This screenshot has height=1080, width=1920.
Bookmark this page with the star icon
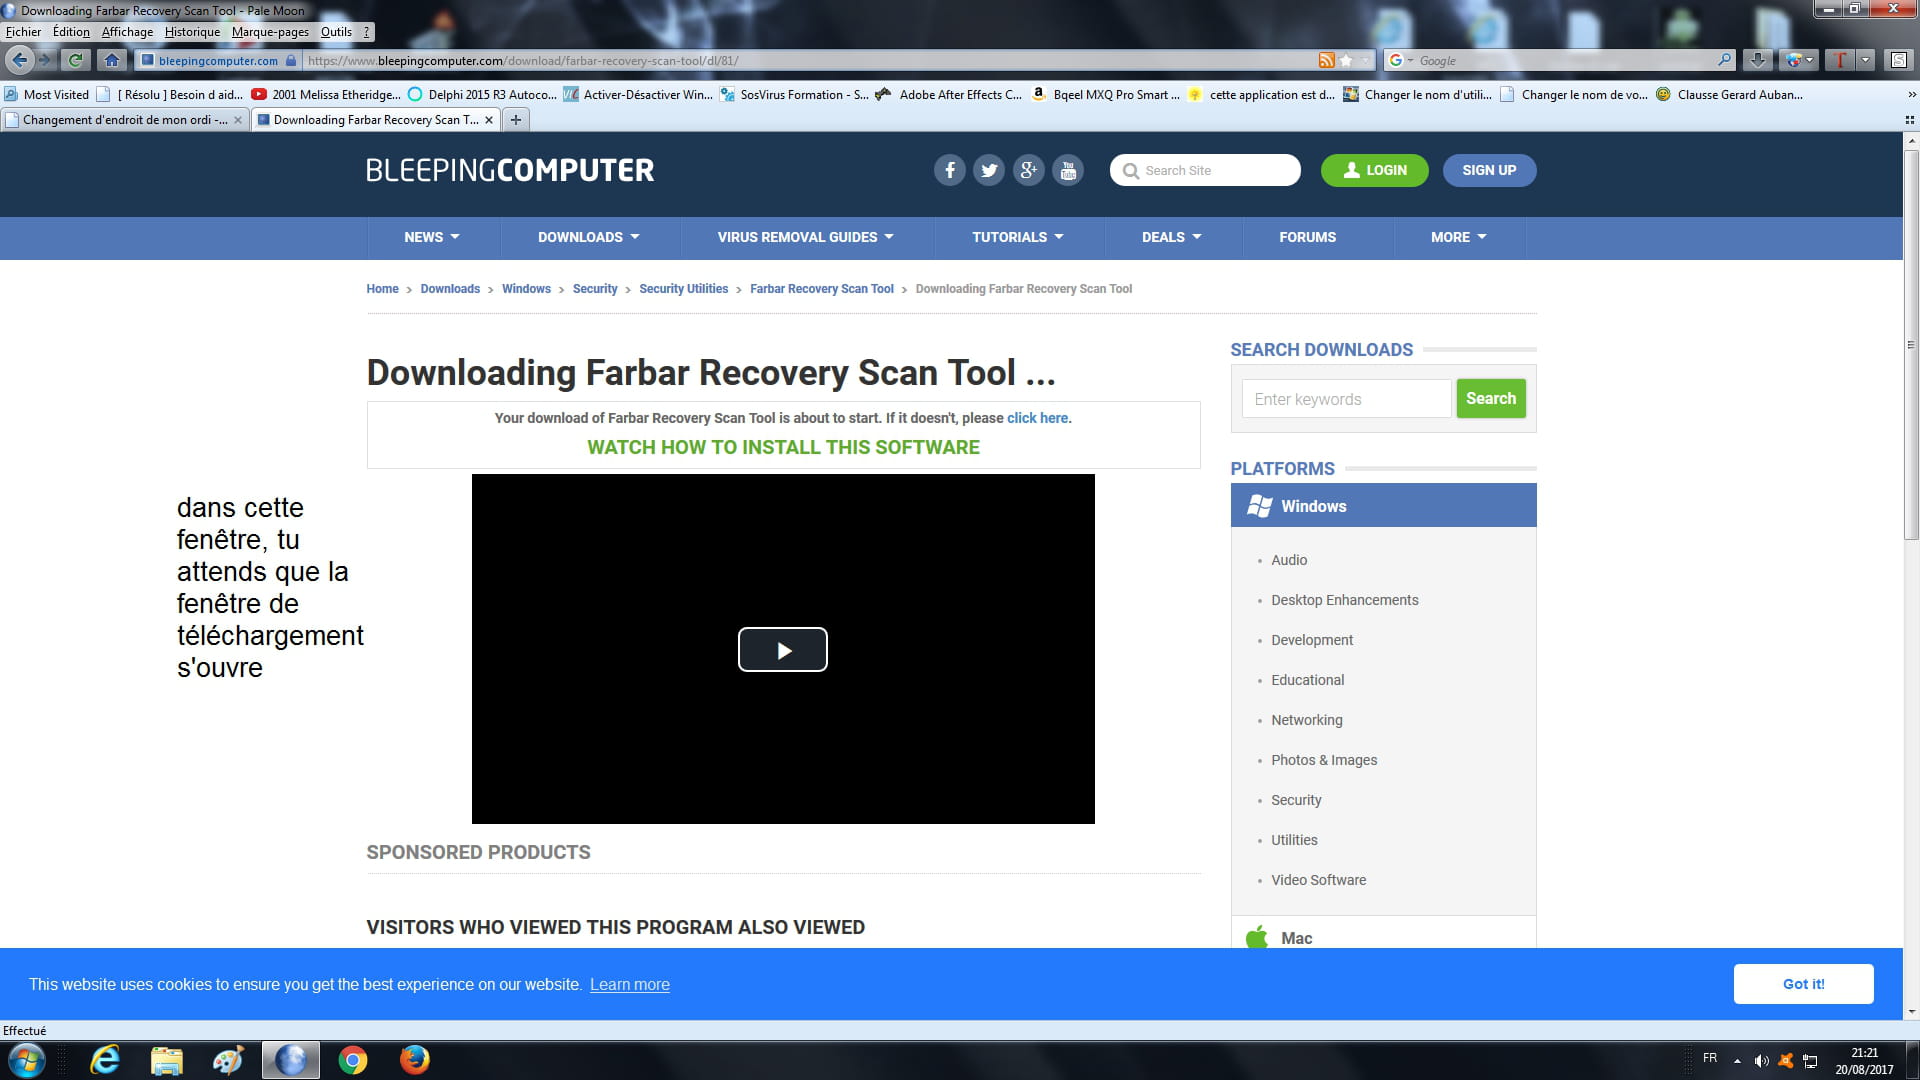click(1346, 60)
